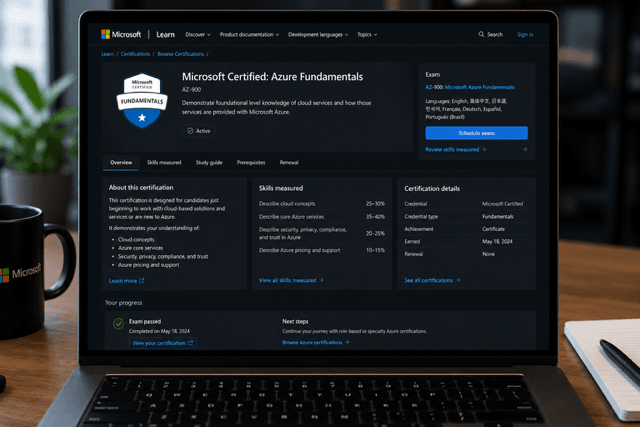Open View all skills measured link
The image size is (640, 427).
tap(291, 280)
